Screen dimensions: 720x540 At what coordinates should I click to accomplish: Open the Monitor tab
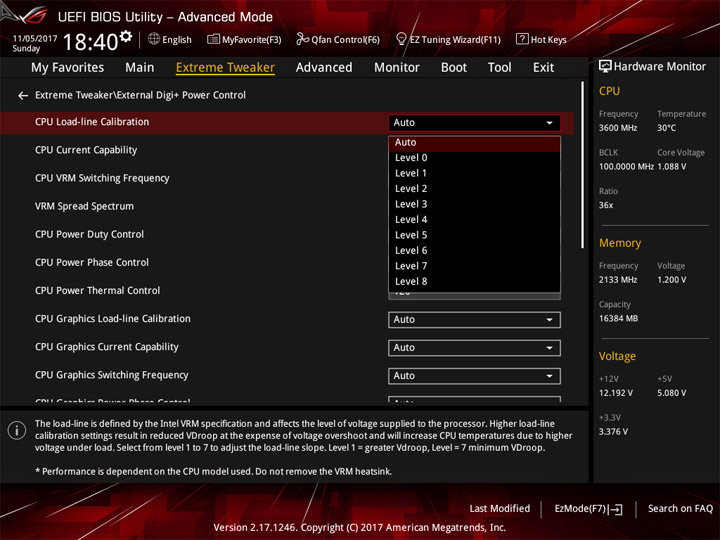click(397, 68)
